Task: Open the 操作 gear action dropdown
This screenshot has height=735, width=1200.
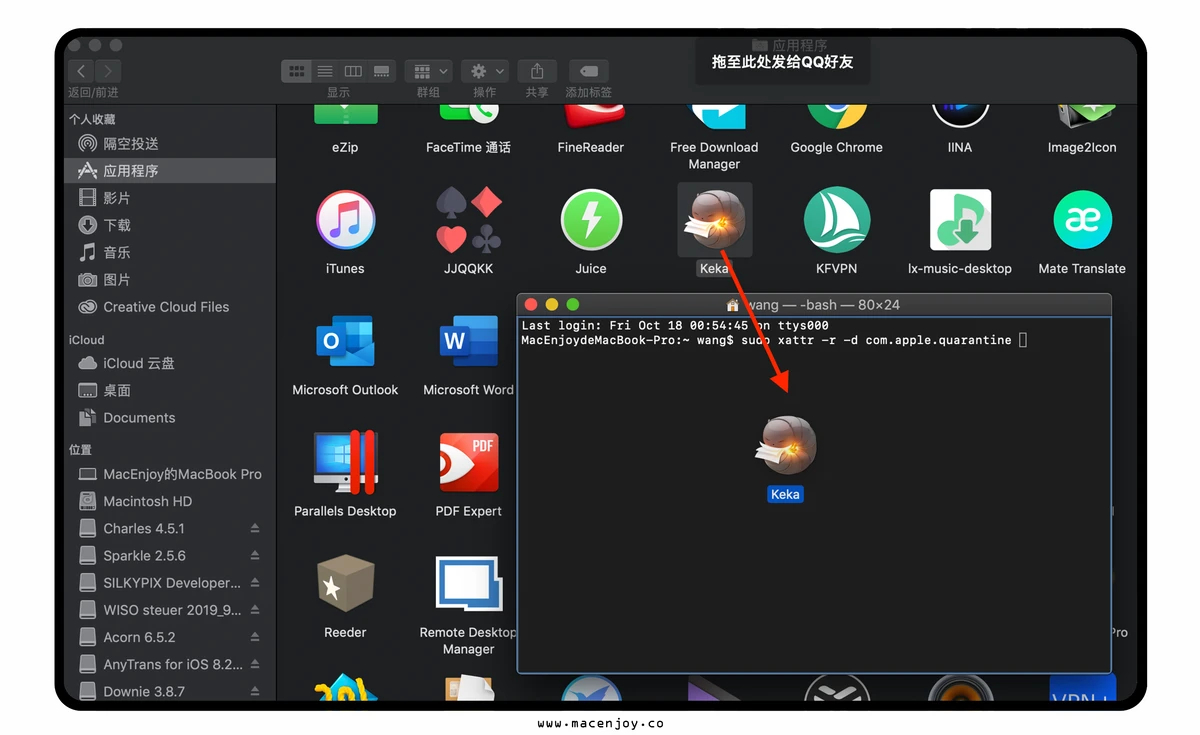Action: click(x=485, y=71)
